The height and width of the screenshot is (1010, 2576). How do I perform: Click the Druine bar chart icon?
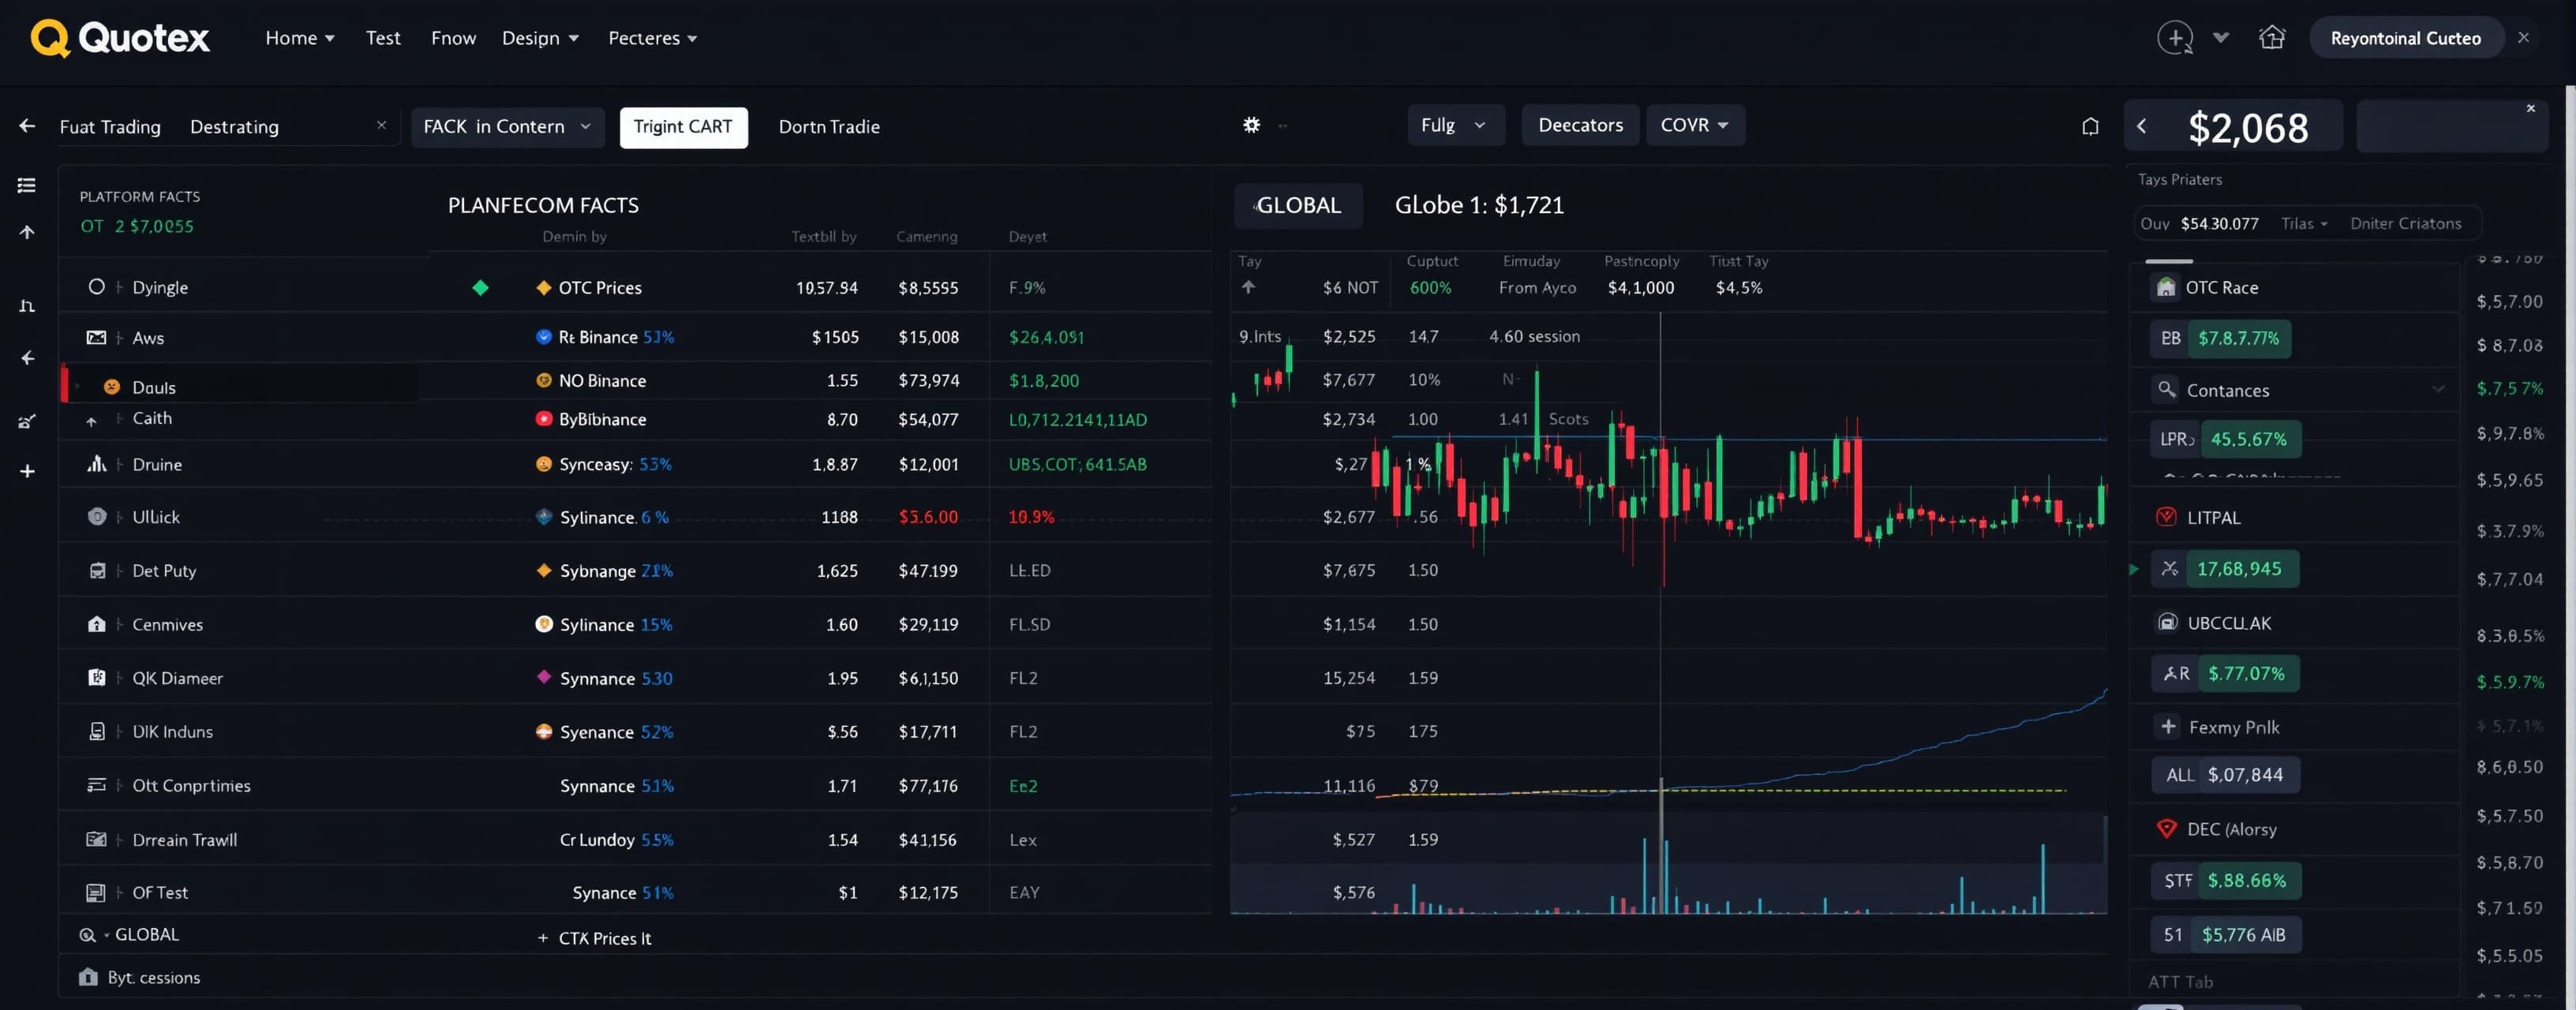pos(96,464)
